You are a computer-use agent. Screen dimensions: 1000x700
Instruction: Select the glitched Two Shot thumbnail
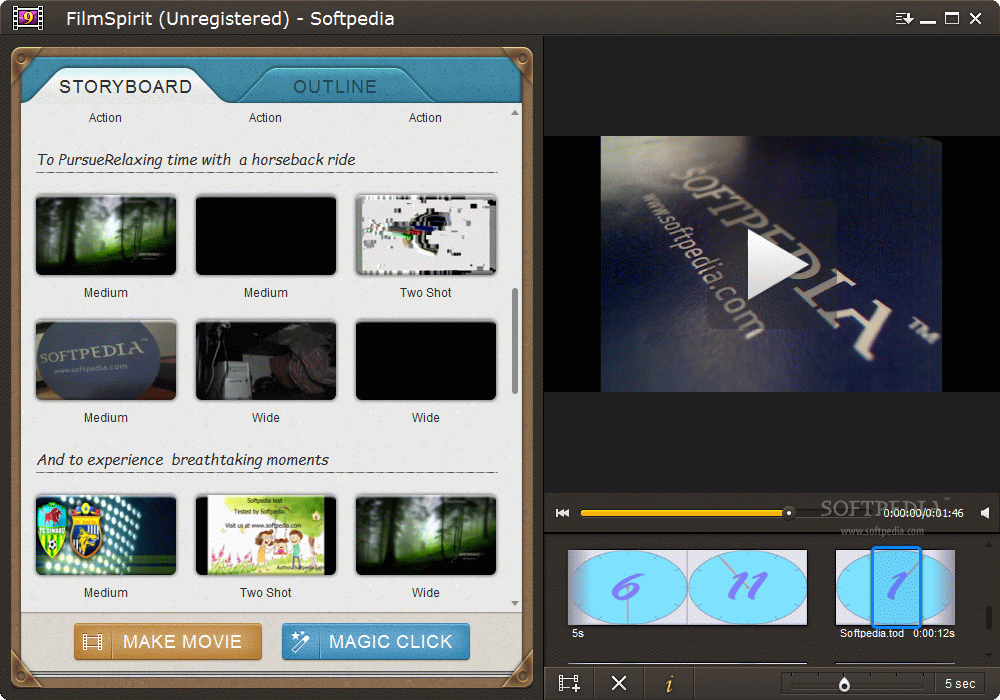426,235
